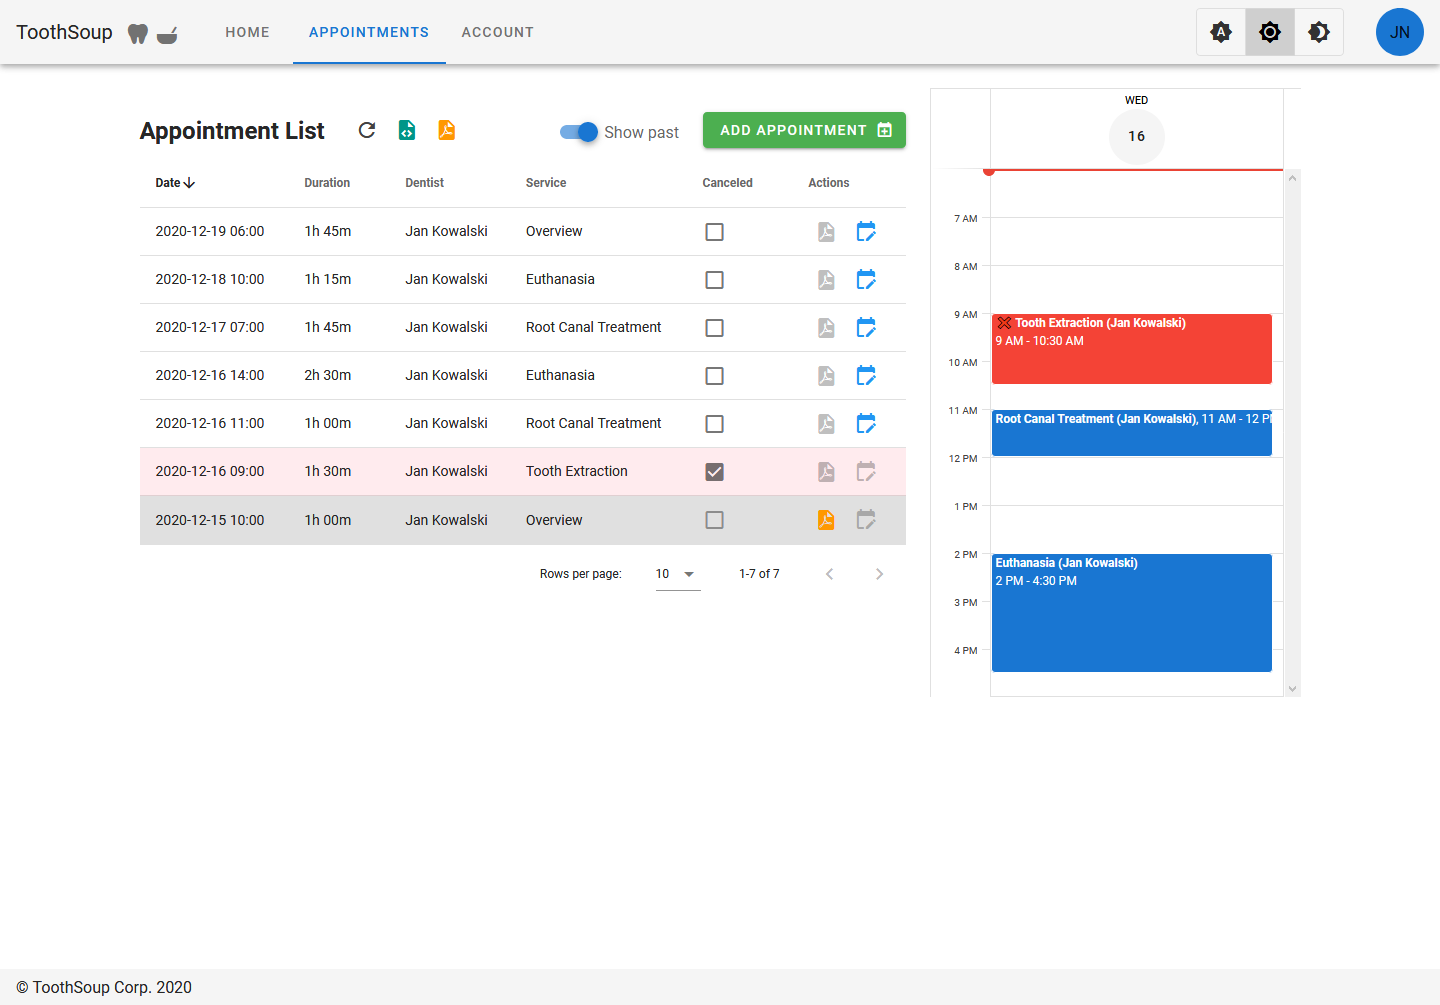1440x1005 pixels.
Task: Click calendar scrollbar down arrow
Action: [x=1292, y=689]
